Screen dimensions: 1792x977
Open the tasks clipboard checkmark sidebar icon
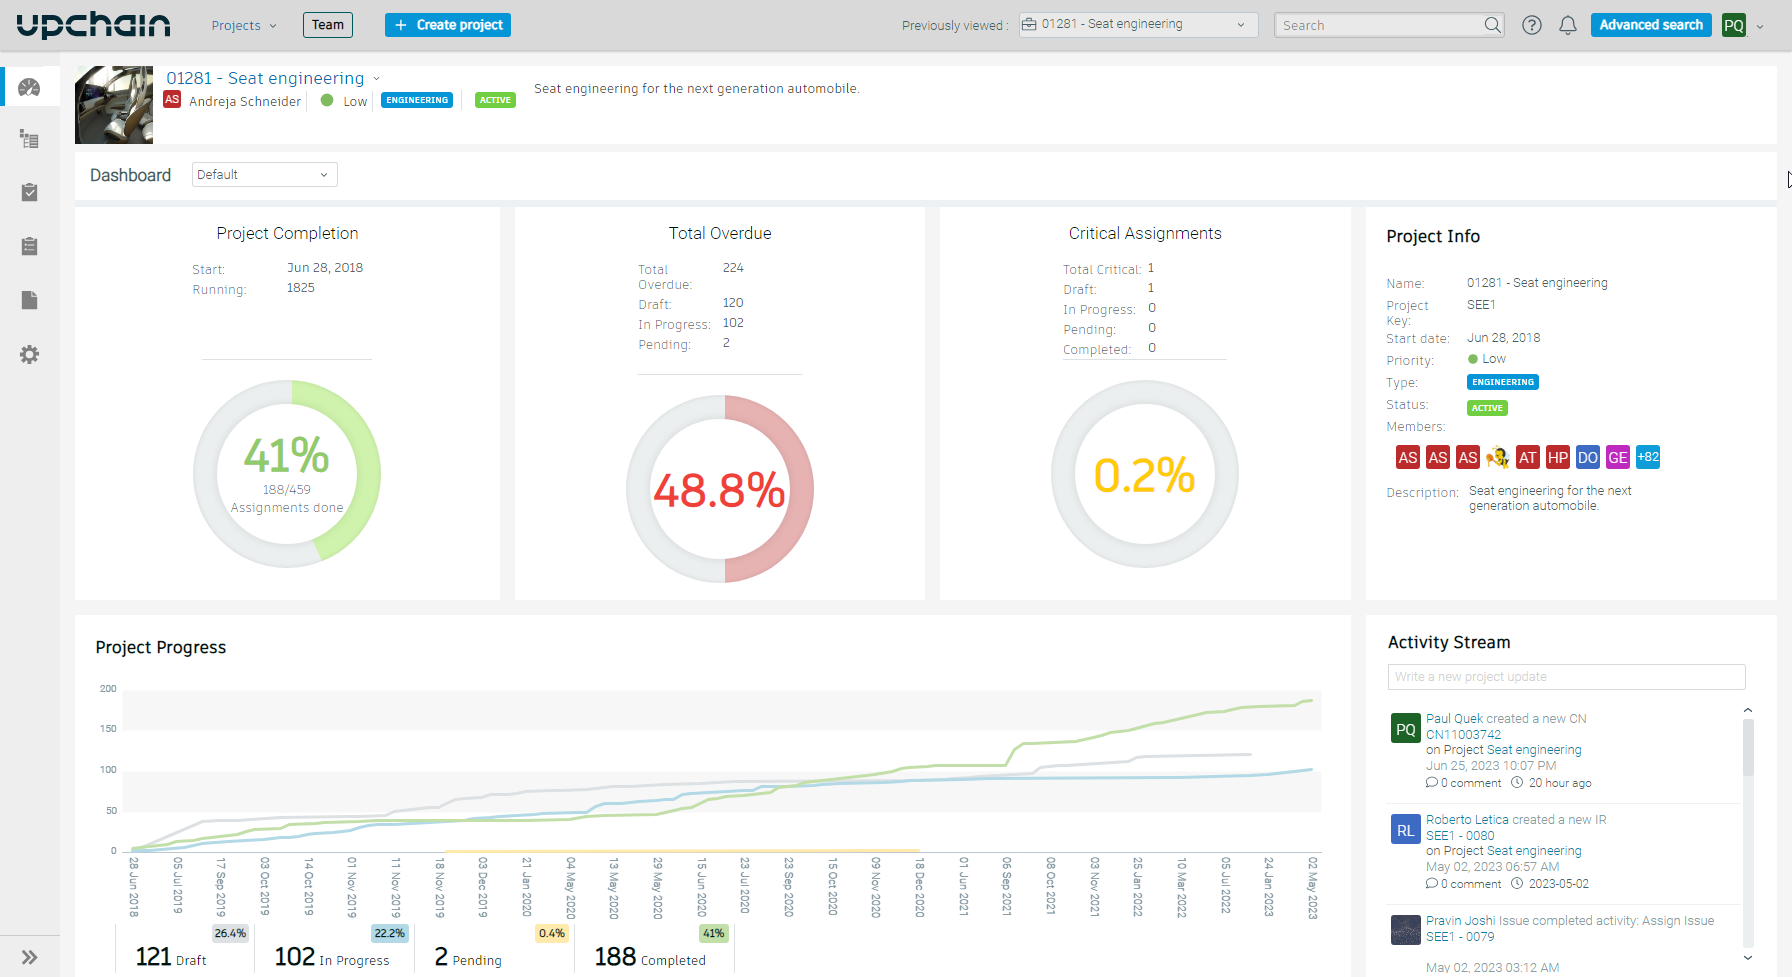(29, 192)
